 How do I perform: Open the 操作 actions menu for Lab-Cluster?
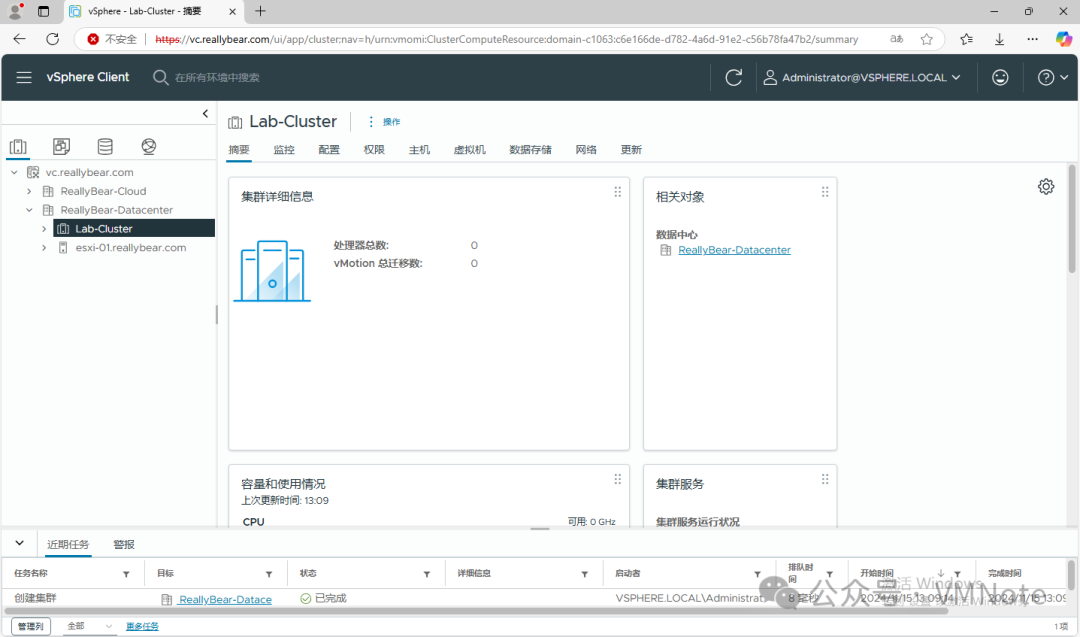(384, 122)
